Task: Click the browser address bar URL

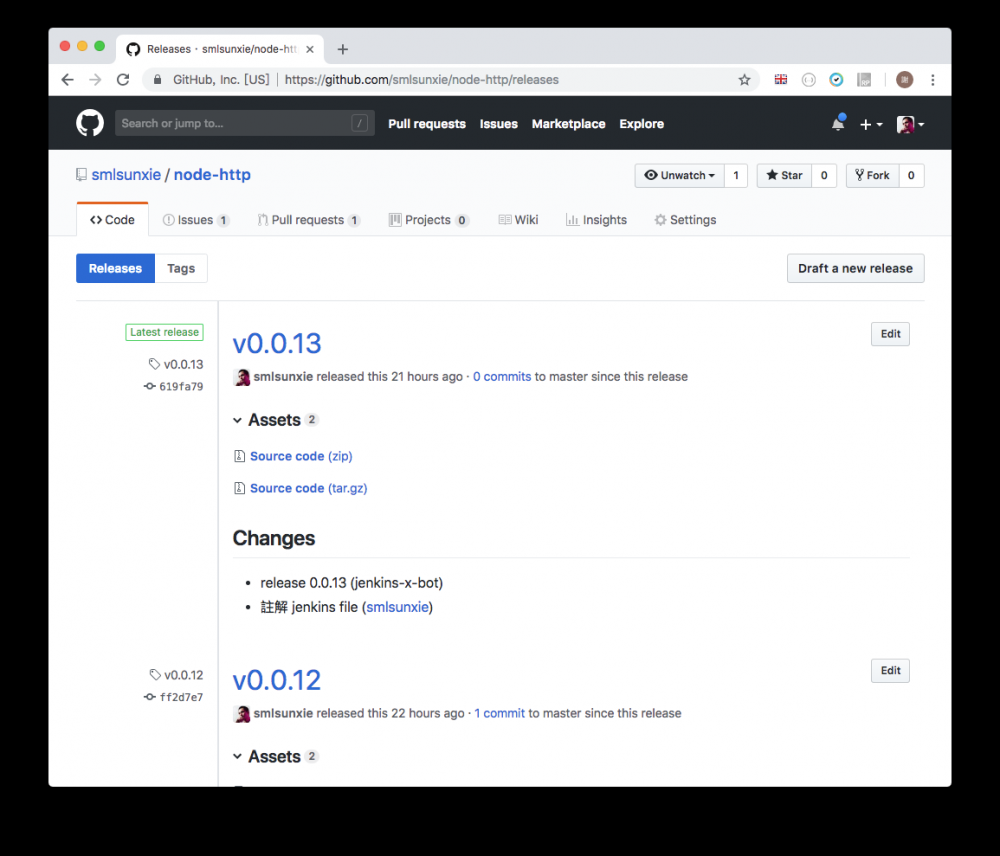Action: [x=422, y=80]
